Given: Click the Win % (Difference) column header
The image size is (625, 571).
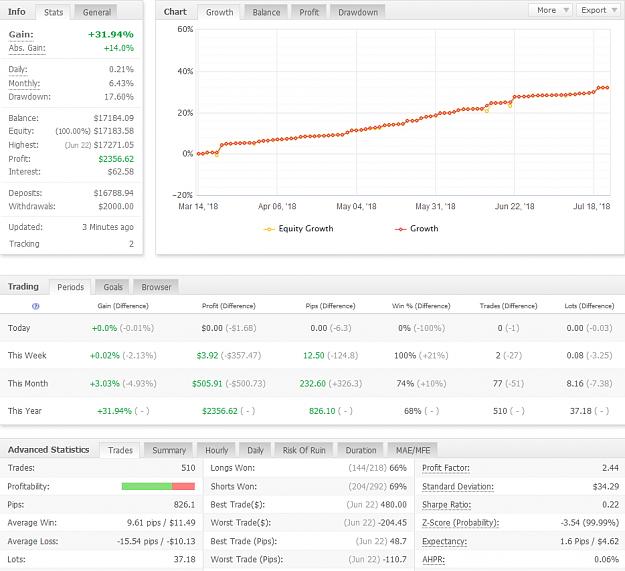Looking at the screenshot, I should point(421,306).
